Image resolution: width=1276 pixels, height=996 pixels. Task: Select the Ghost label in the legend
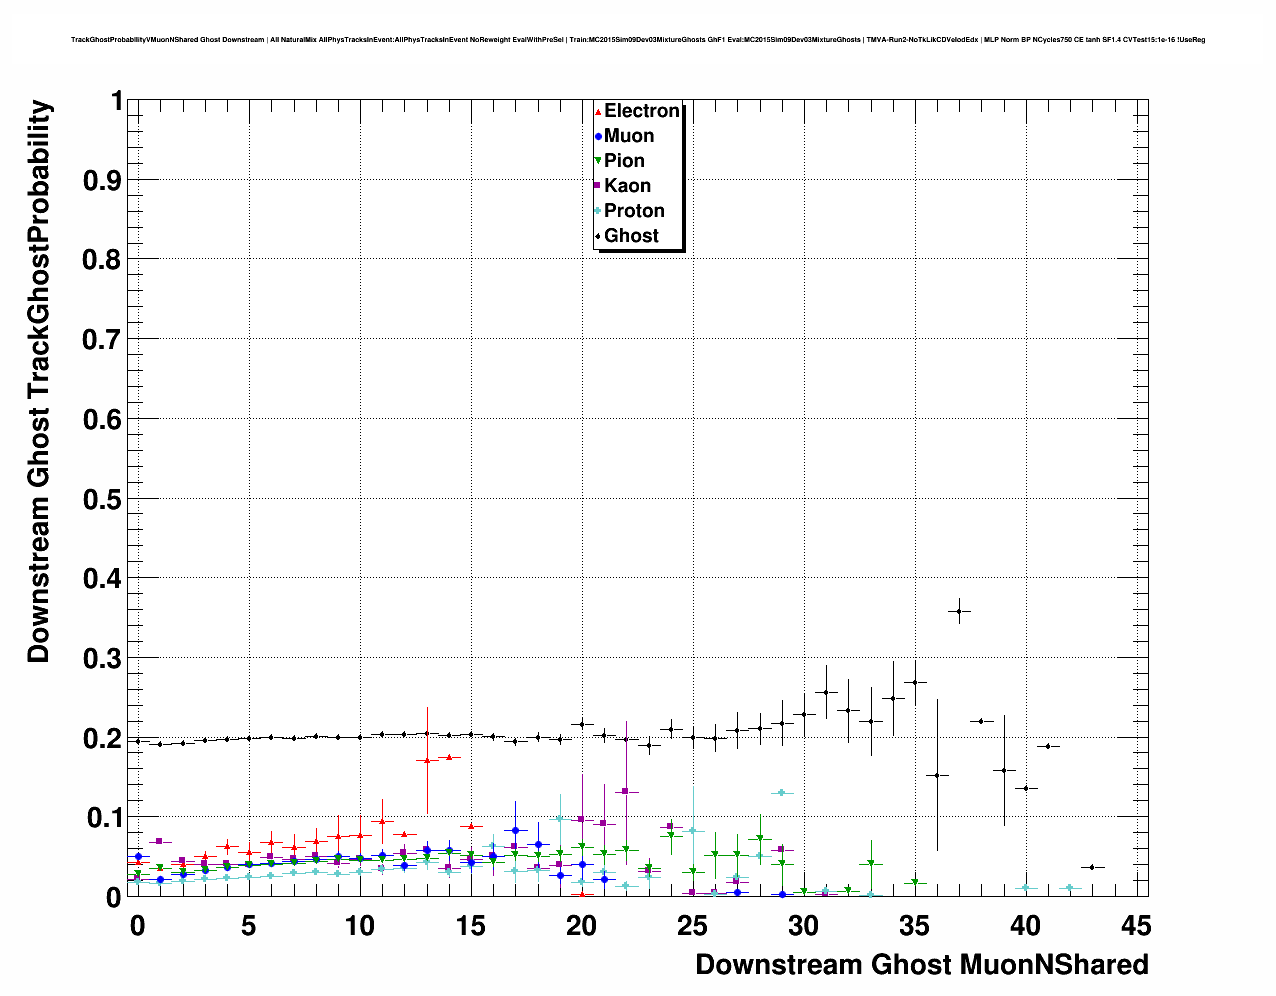pos(631,236)
